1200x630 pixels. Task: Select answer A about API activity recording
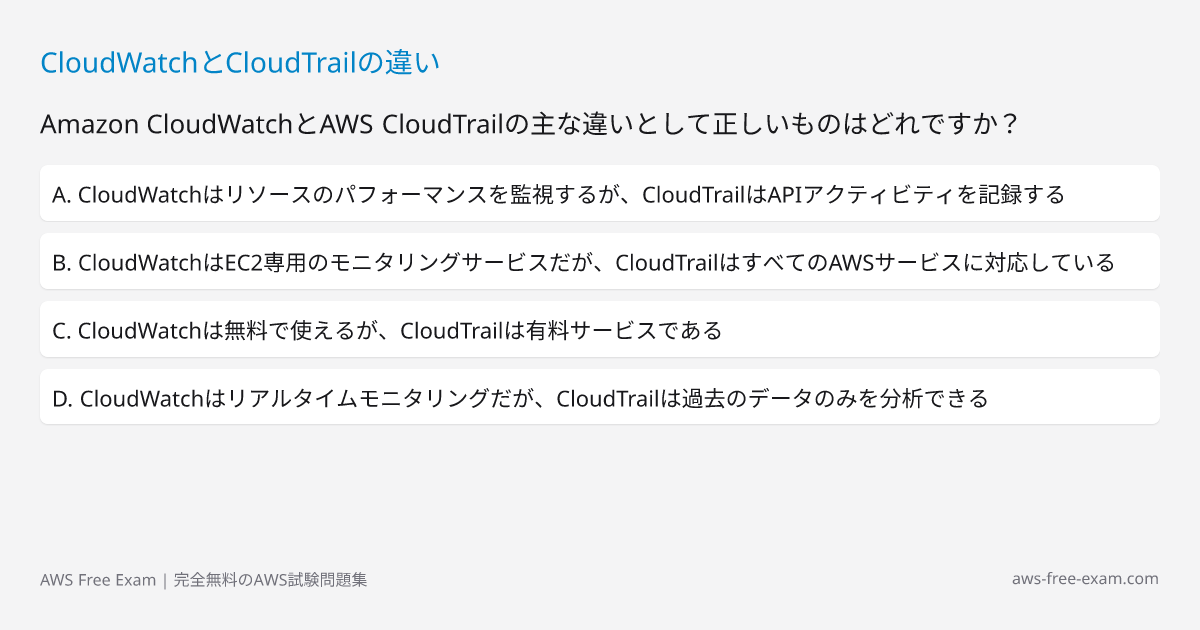pyautogui.click(x=600, y=193)
